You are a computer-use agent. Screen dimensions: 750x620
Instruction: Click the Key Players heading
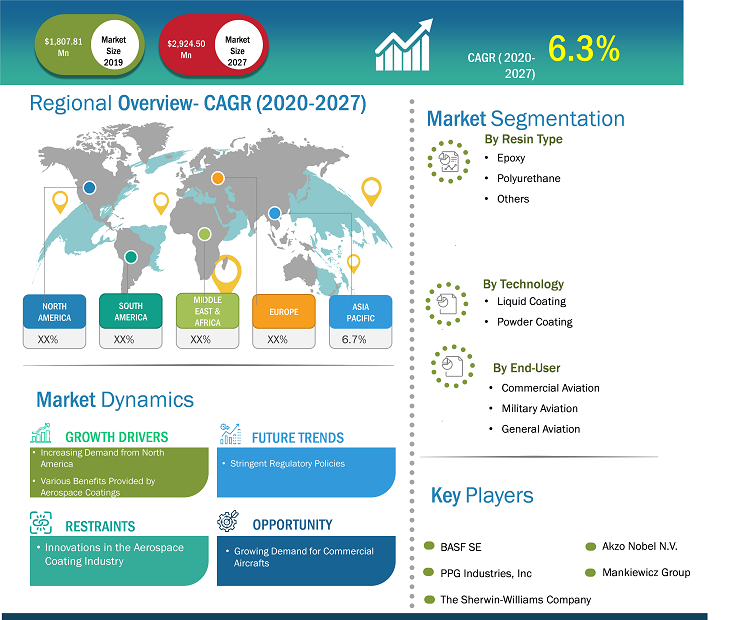tap(482, 495)
